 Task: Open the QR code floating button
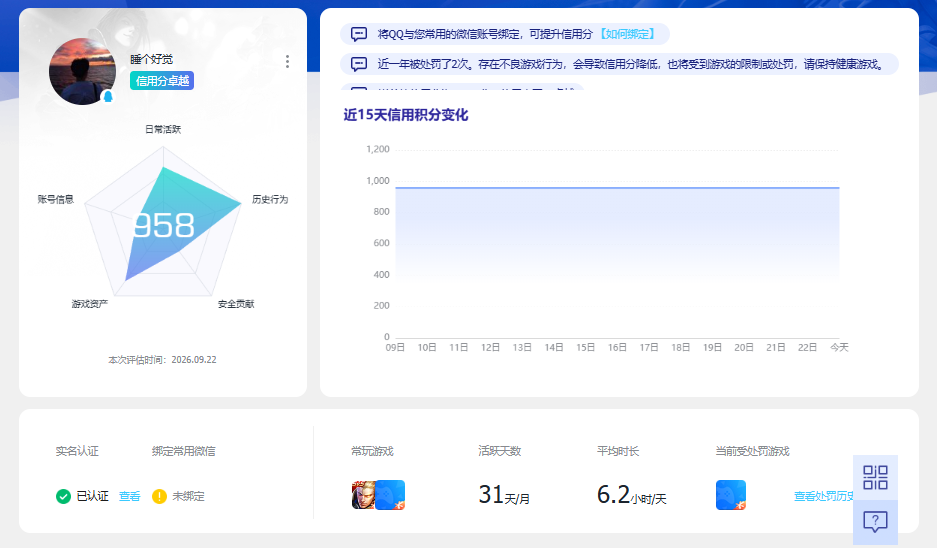[x=875, y=477]
